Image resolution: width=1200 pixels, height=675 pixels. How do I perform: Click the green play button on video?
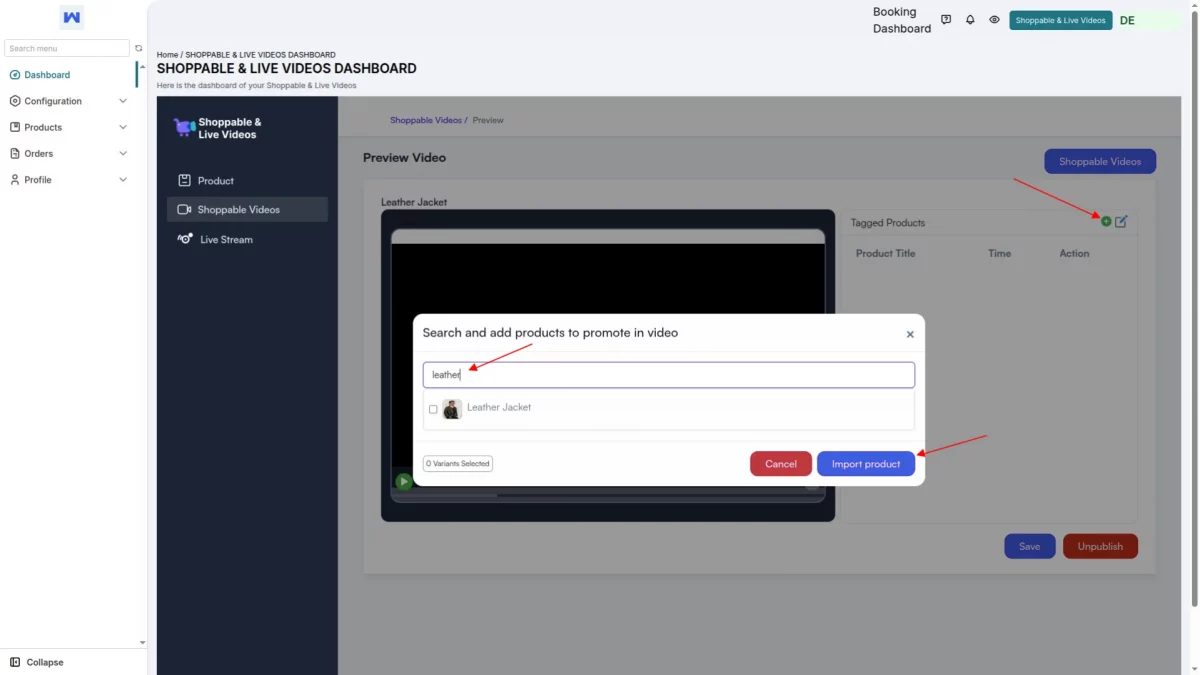(x=403, y=481)
